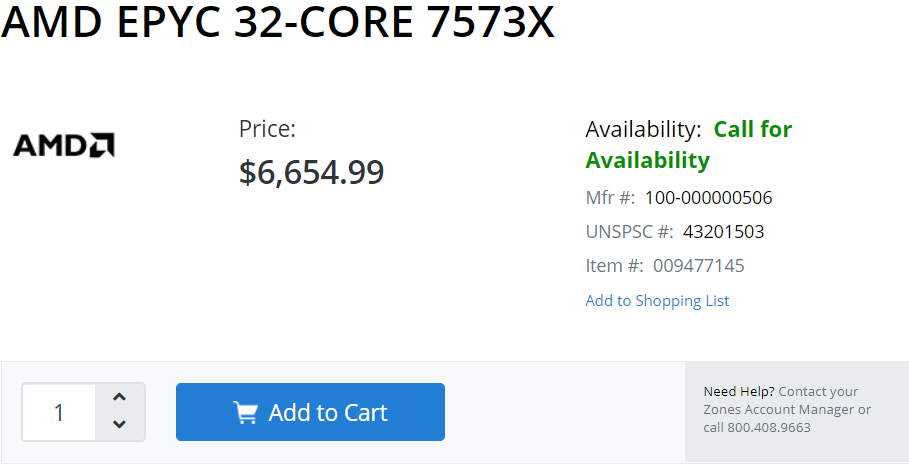
Task: Click the $6,654.99 price amount
Action: (x=311, y=172)
